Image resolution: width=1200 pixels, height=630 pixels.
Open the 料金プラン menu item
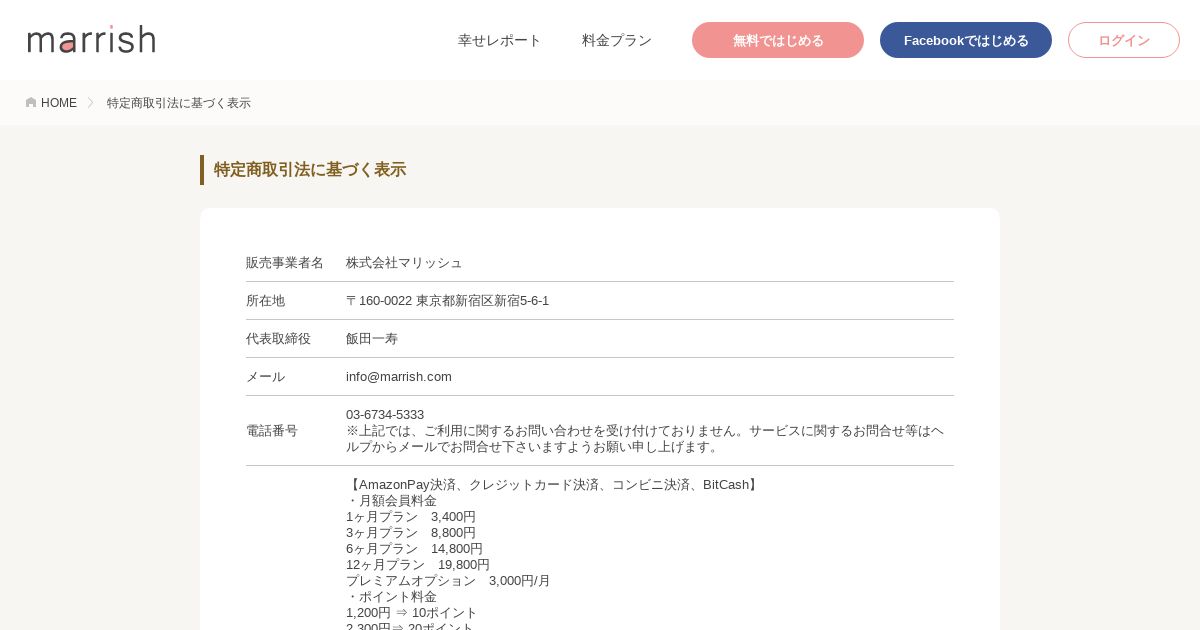617,40
